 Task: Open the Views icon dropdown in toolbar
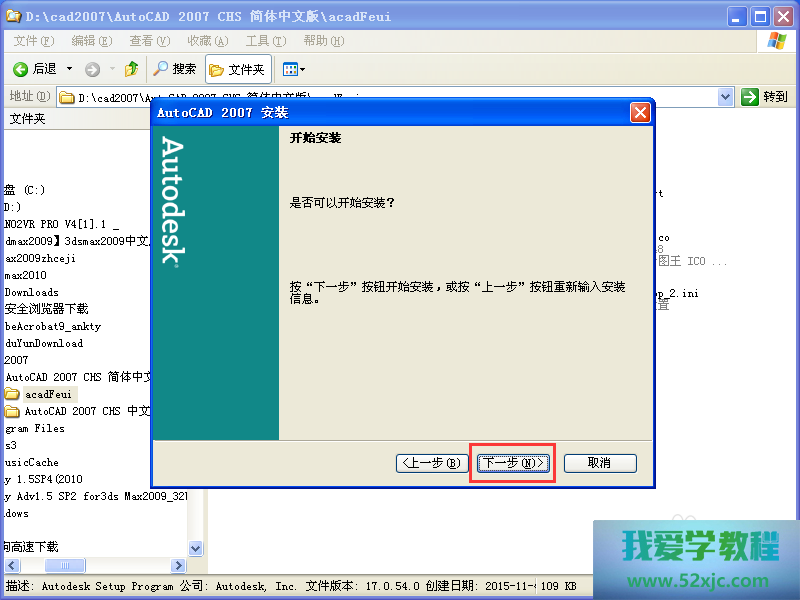[293, 69]
